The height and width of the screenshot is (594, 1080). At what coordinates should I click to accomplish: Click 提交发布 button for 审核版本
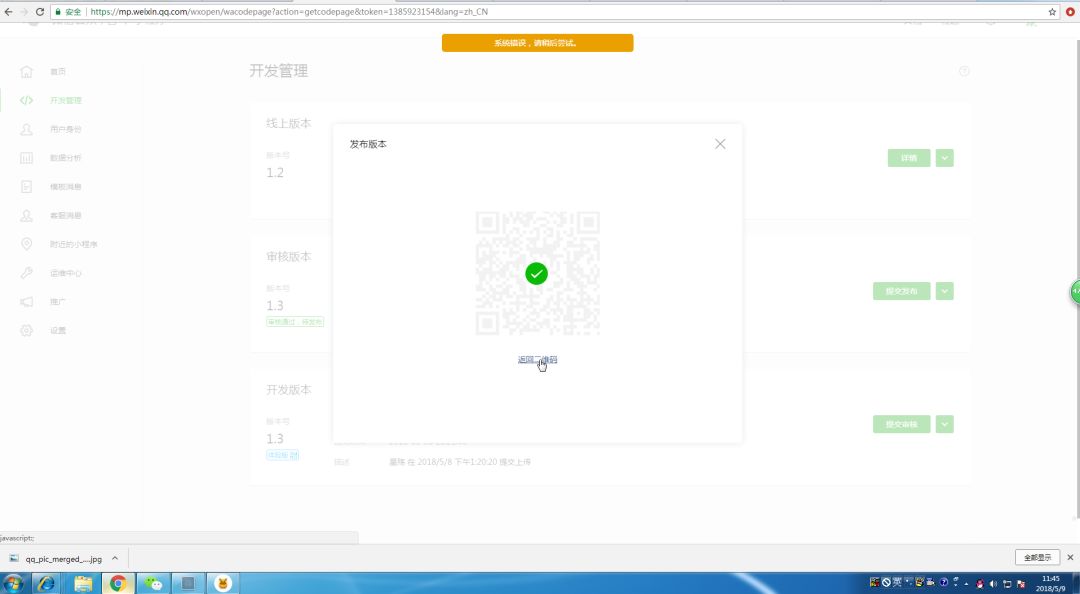[x=902, y=291]
